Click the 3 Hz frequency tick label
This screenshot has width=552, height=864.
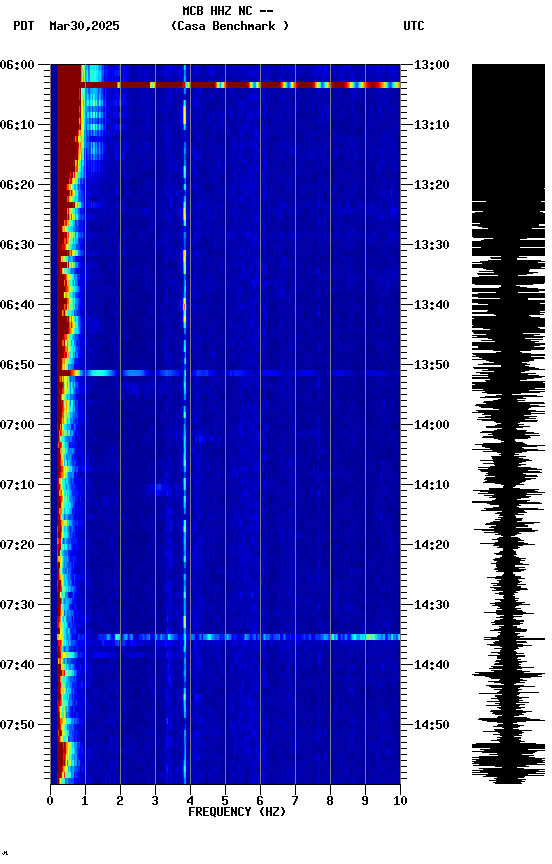coord(155,801)
